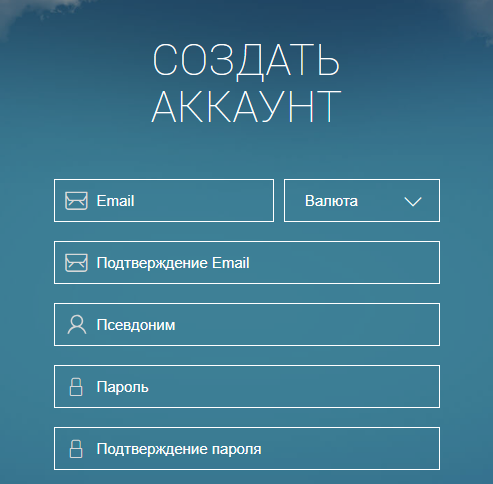Activate the Псевдоним nickname field
This screenshot has width=493, height=484.
[x=247, y=324]
